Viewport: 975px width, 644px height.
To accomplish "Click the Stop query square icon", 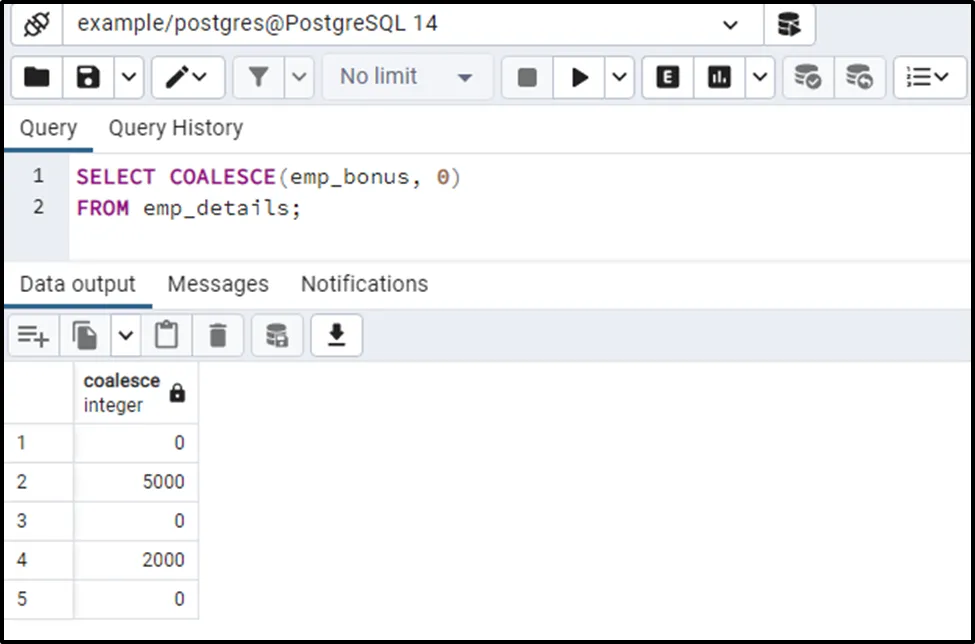I will pos(527,77).
